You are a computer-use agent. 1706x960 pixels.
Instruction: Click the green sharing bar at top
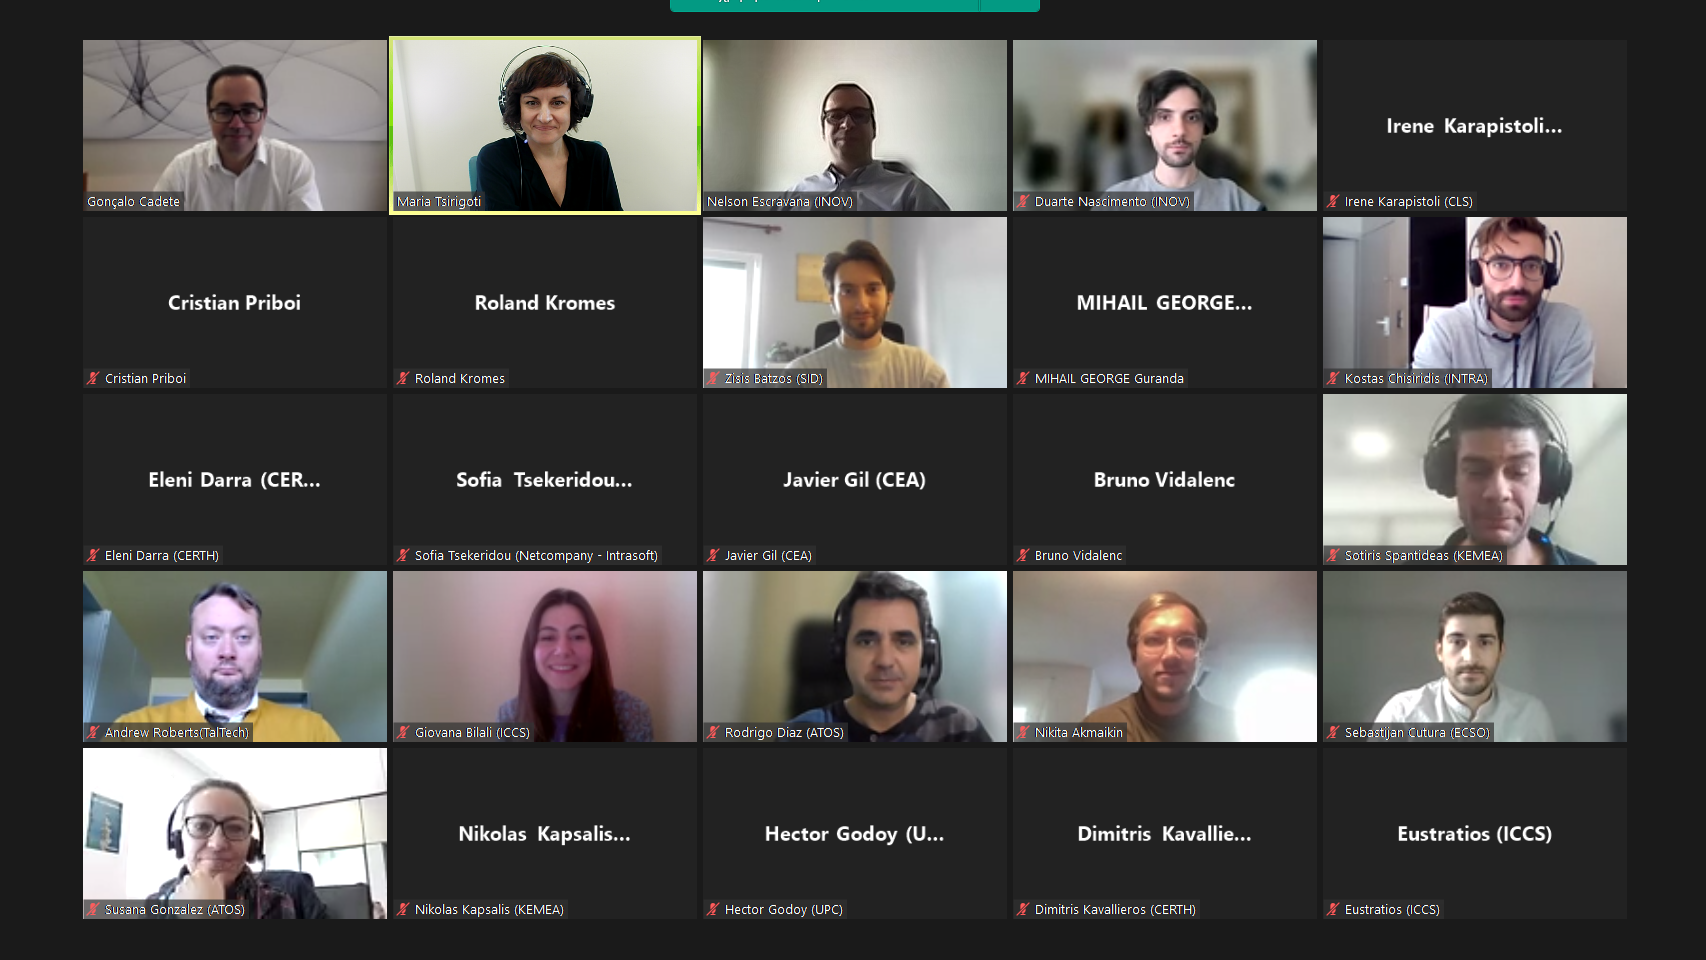coord(855,5)
